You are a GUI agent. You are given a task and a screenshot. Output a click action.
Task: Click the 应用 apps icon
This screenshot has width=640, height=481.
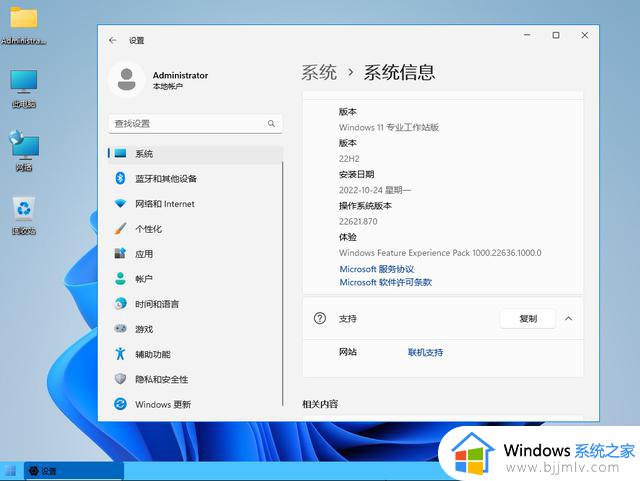[x=120, y=253]
